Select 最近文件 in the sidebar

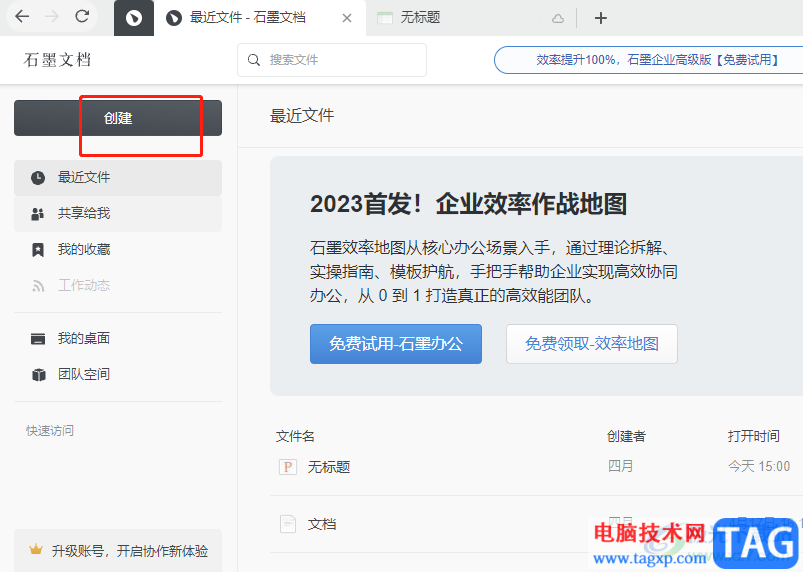click(x=118, y=178)
